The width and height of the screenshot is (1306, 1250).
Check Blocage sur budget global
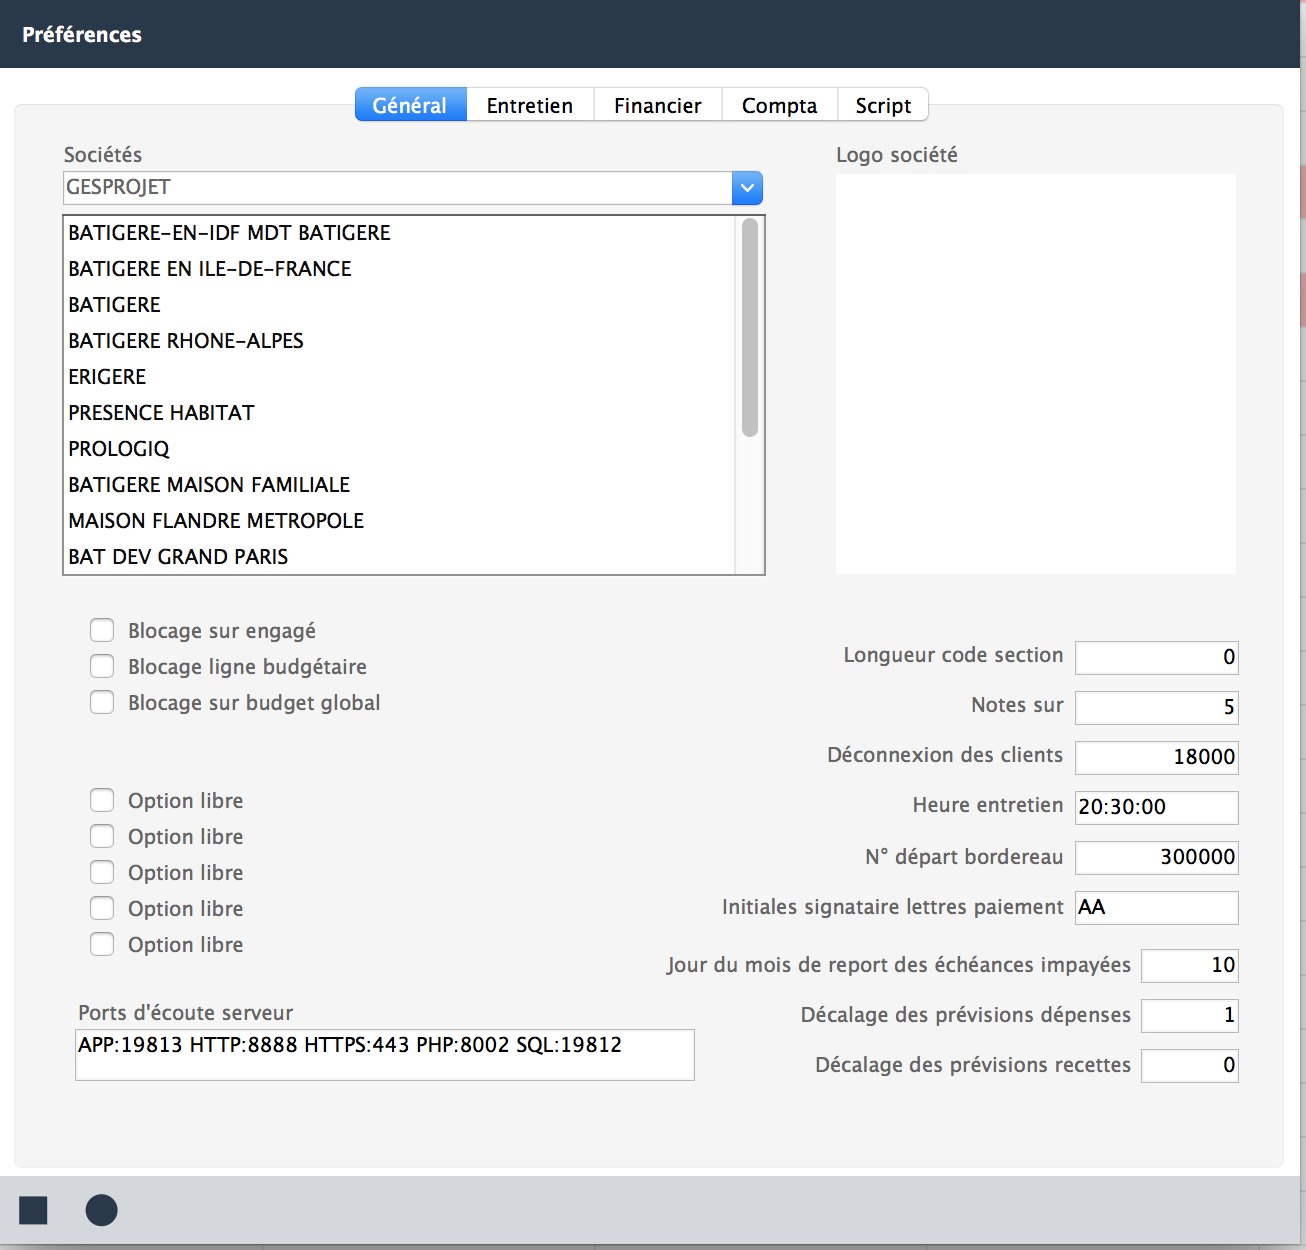tap(102, 702)
